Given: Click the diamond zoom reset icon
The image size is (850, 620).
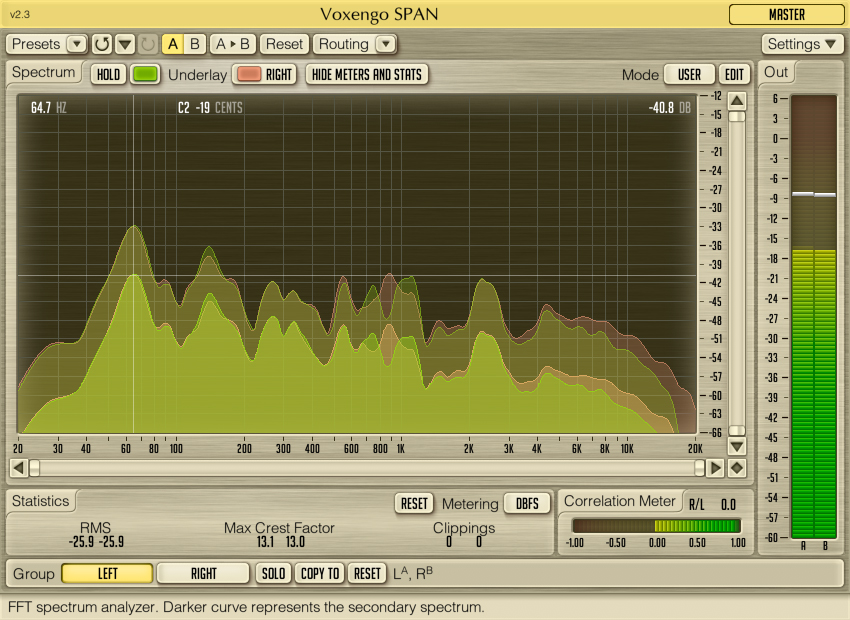Looking at the screenshot, I should coord(737,468).
